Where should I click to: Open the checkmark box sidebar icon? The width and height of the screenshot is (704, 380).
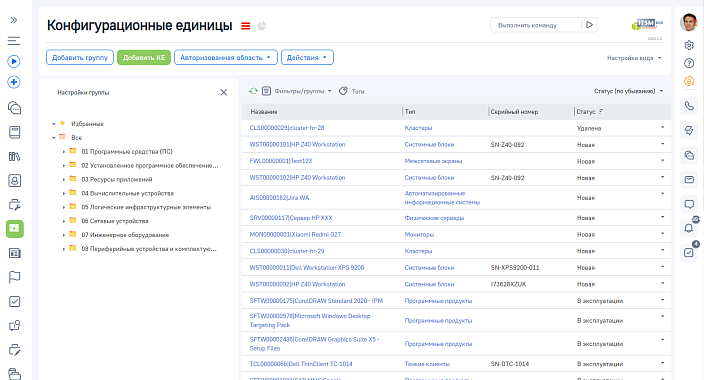point(14,301)
